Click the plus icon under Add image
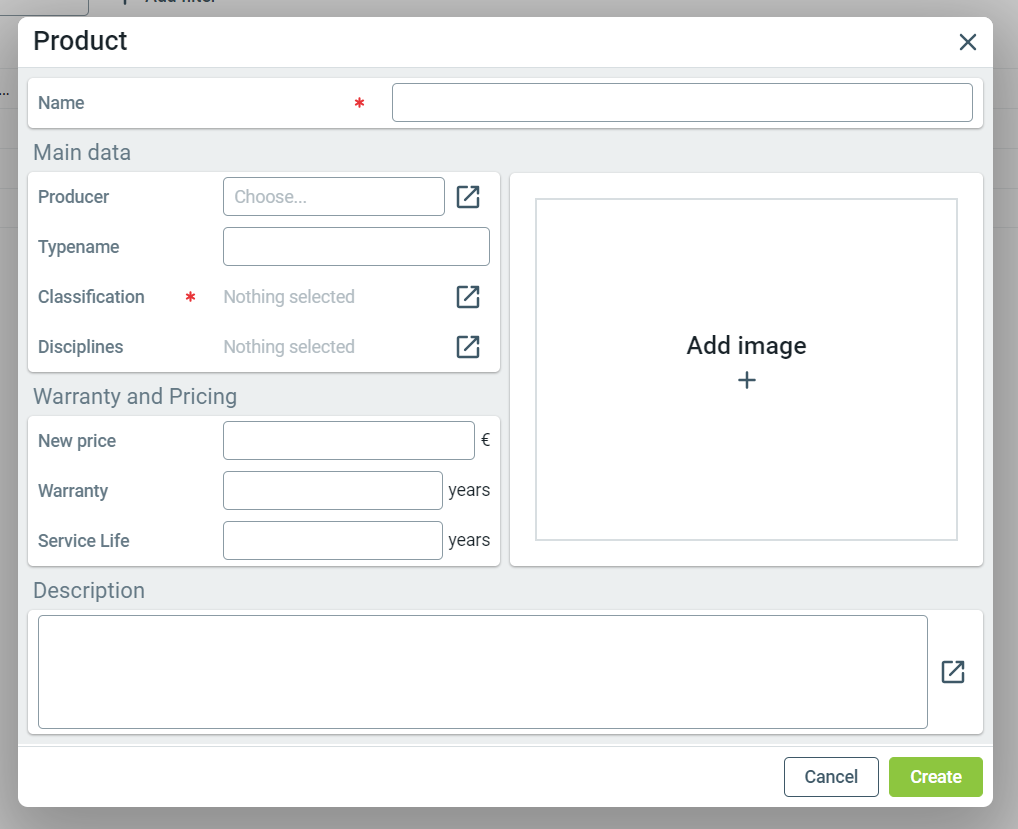 pos(746,381)
